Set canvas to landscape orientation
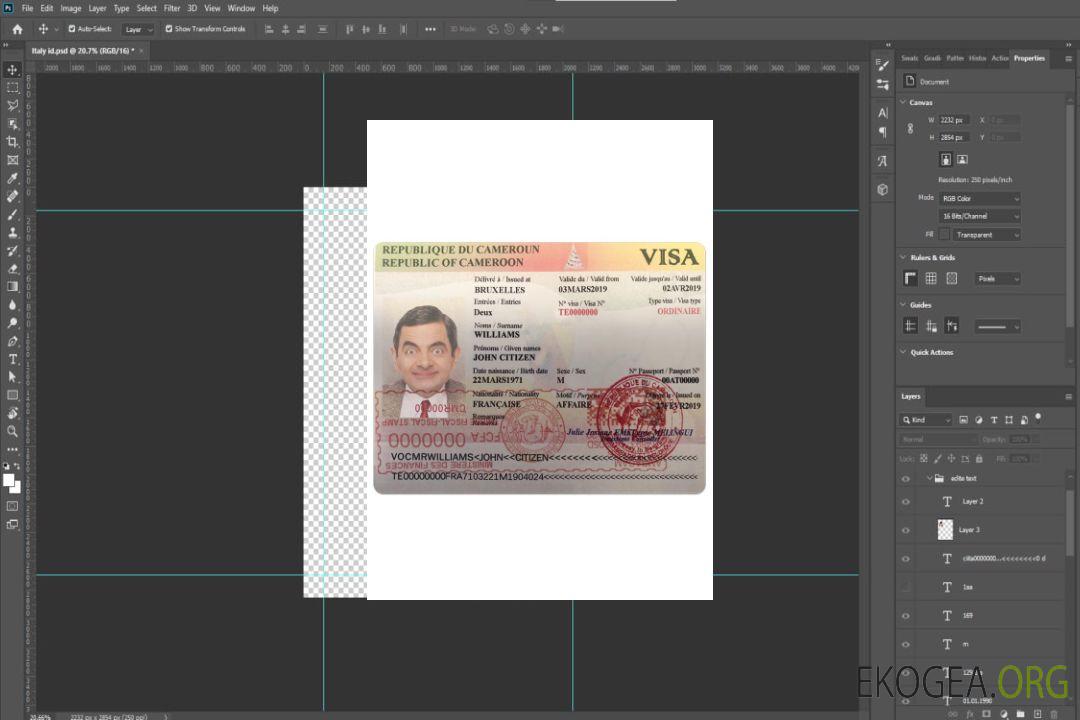Image resolution: width=1080 pixels, height=720 pixels. 962,160
